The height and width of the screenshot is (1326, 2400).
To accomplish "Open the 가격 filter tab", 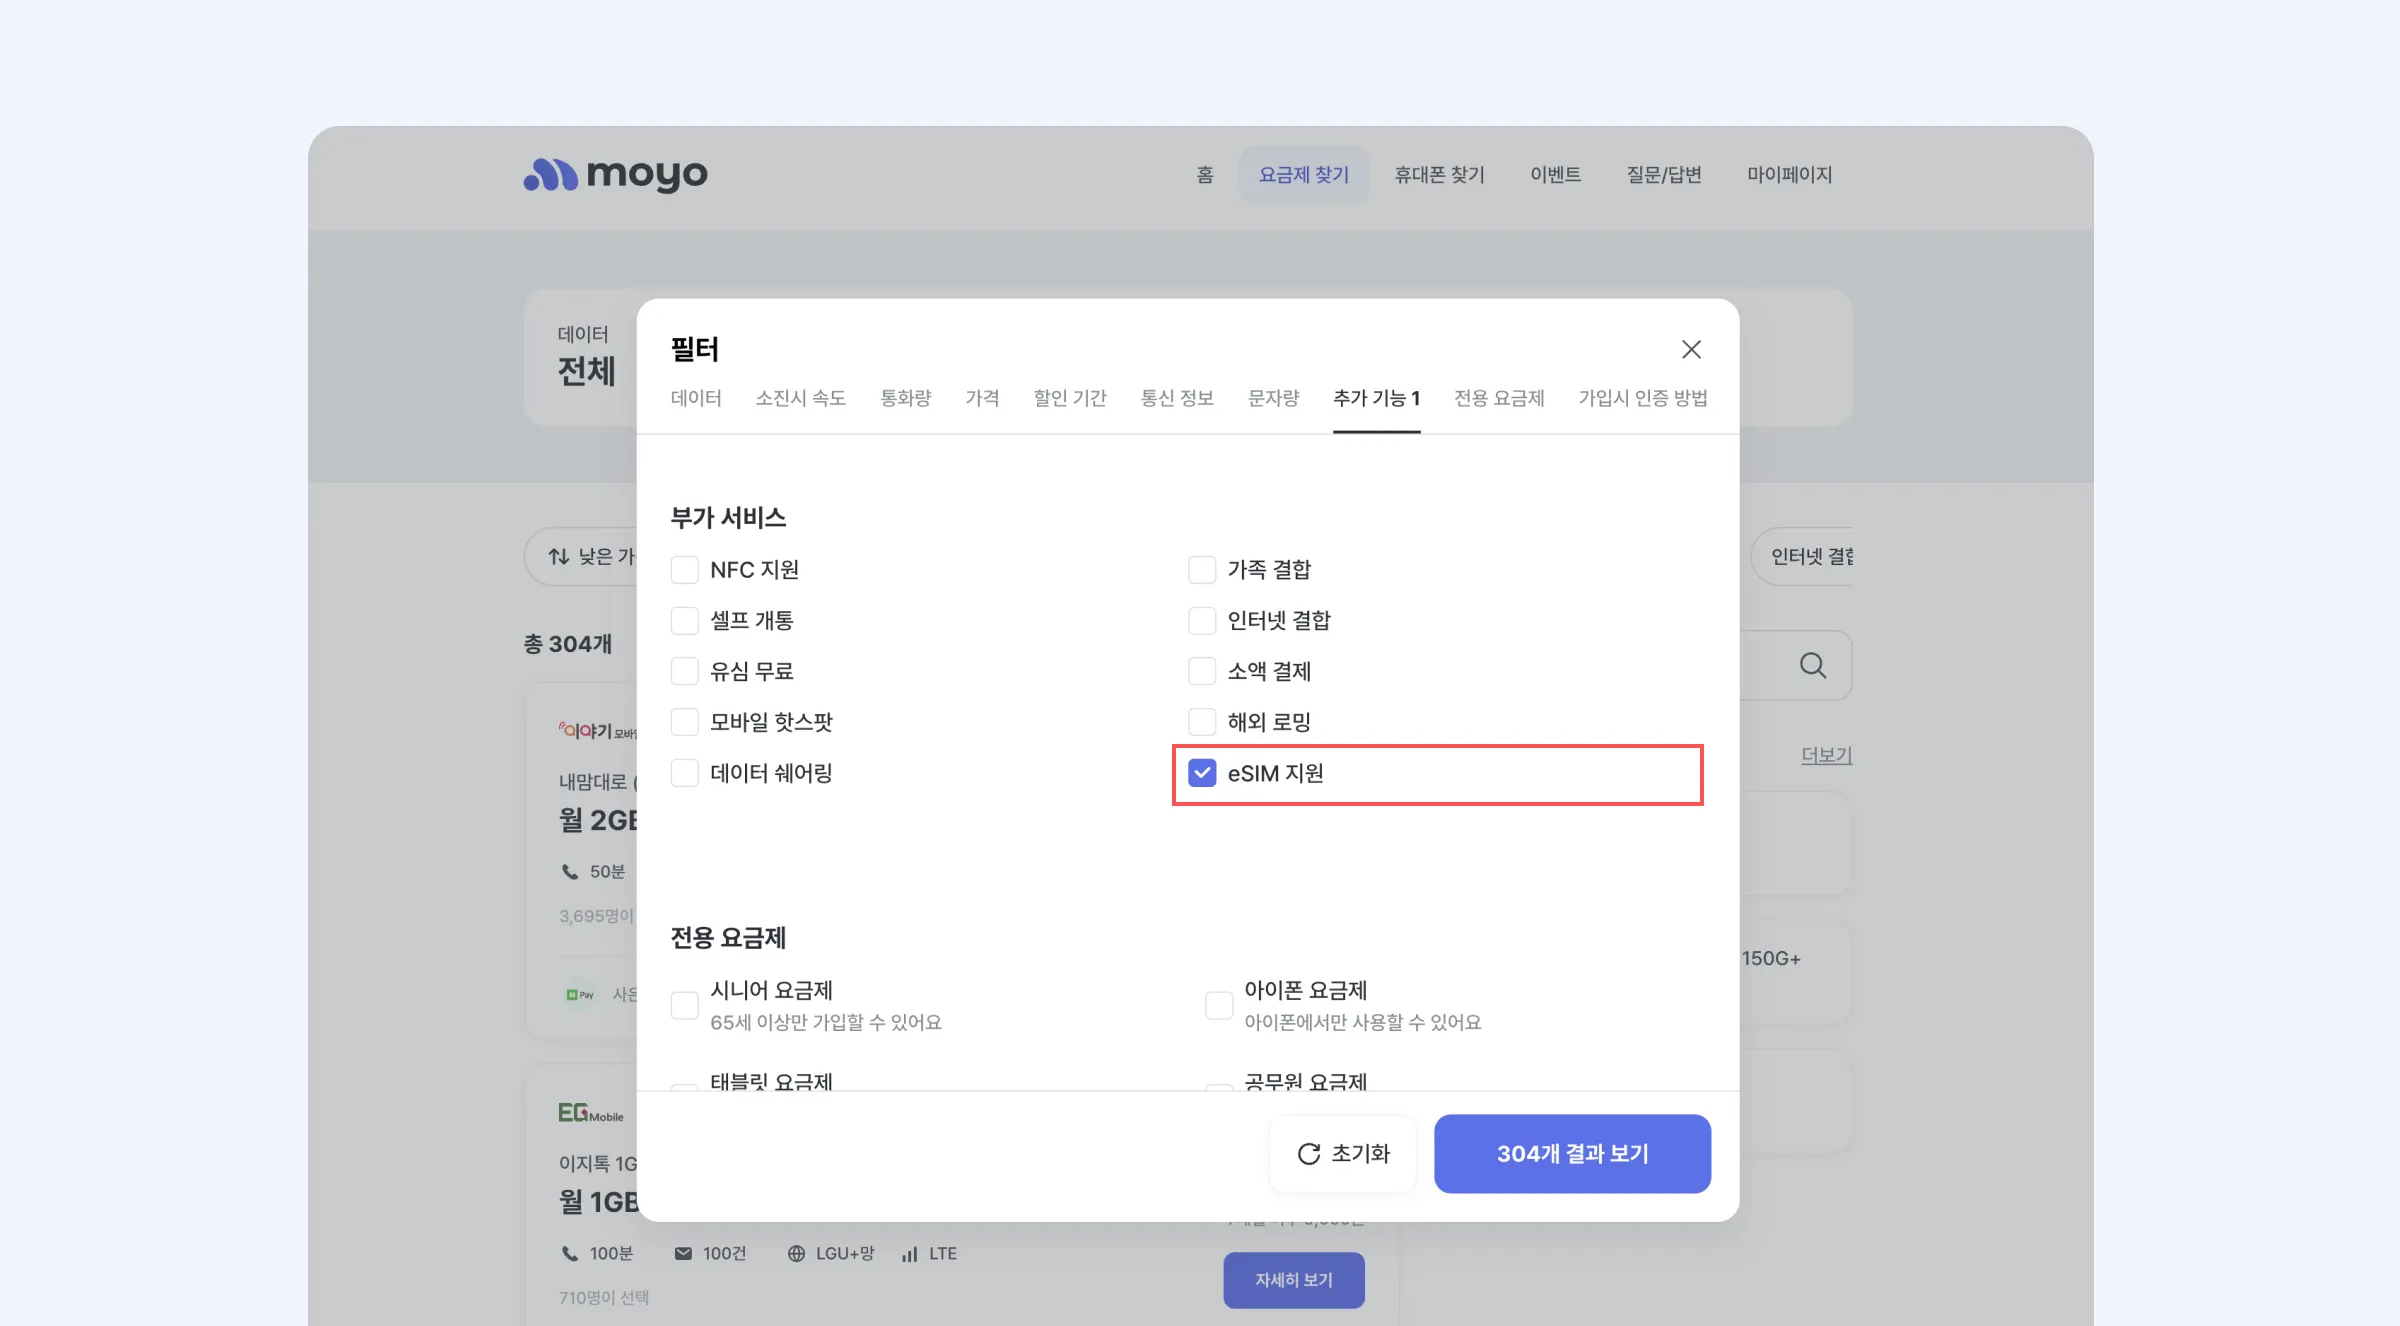I will click(x=982, y=398).
